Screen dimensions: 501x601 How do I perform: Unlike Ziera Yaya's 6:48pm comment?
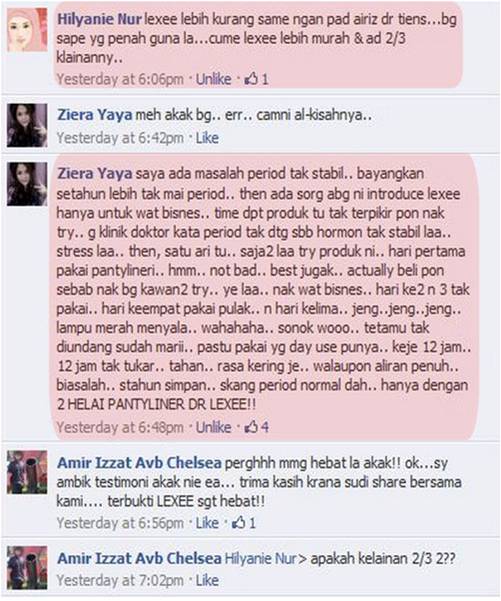(x=214, y=427)
